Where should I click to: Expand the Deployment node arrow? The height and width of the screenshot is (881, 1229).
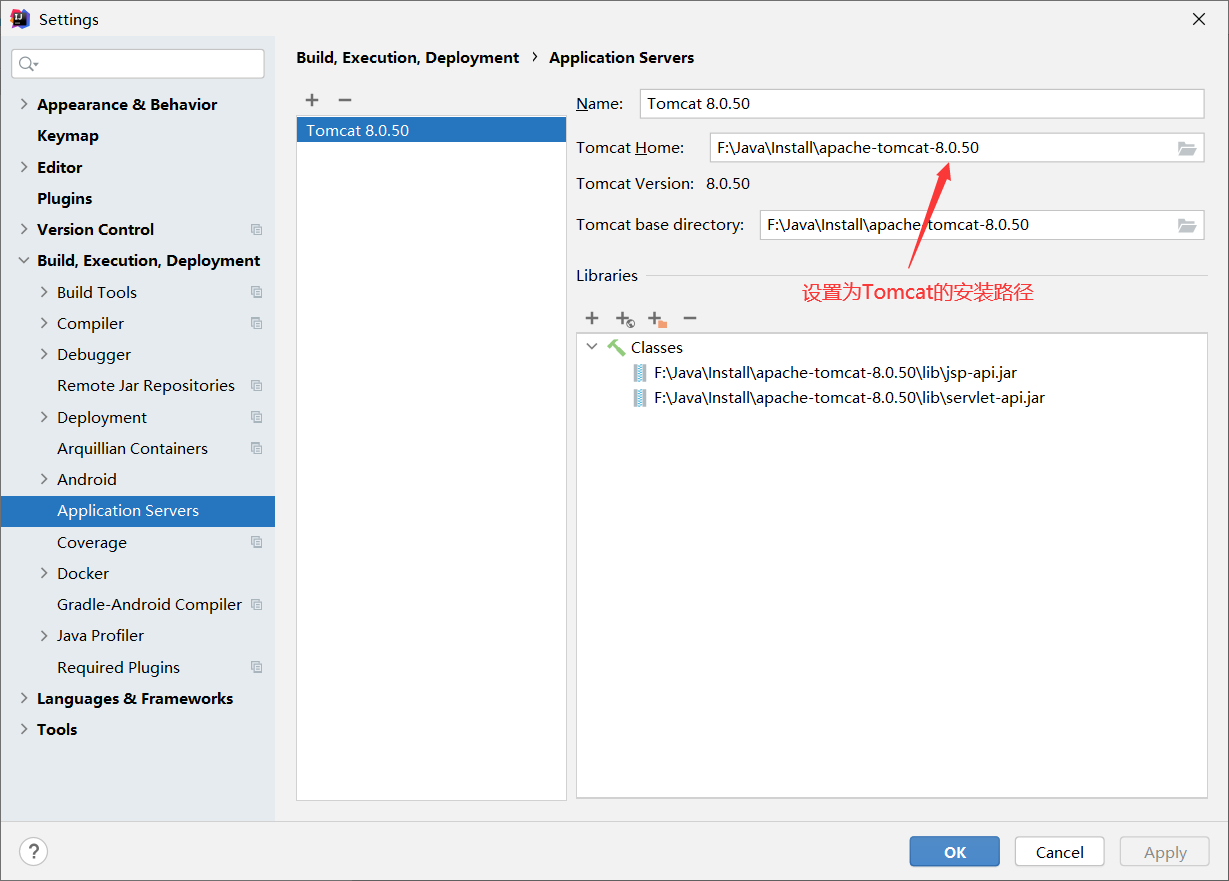pyautogui.click(x=44, y=417)
